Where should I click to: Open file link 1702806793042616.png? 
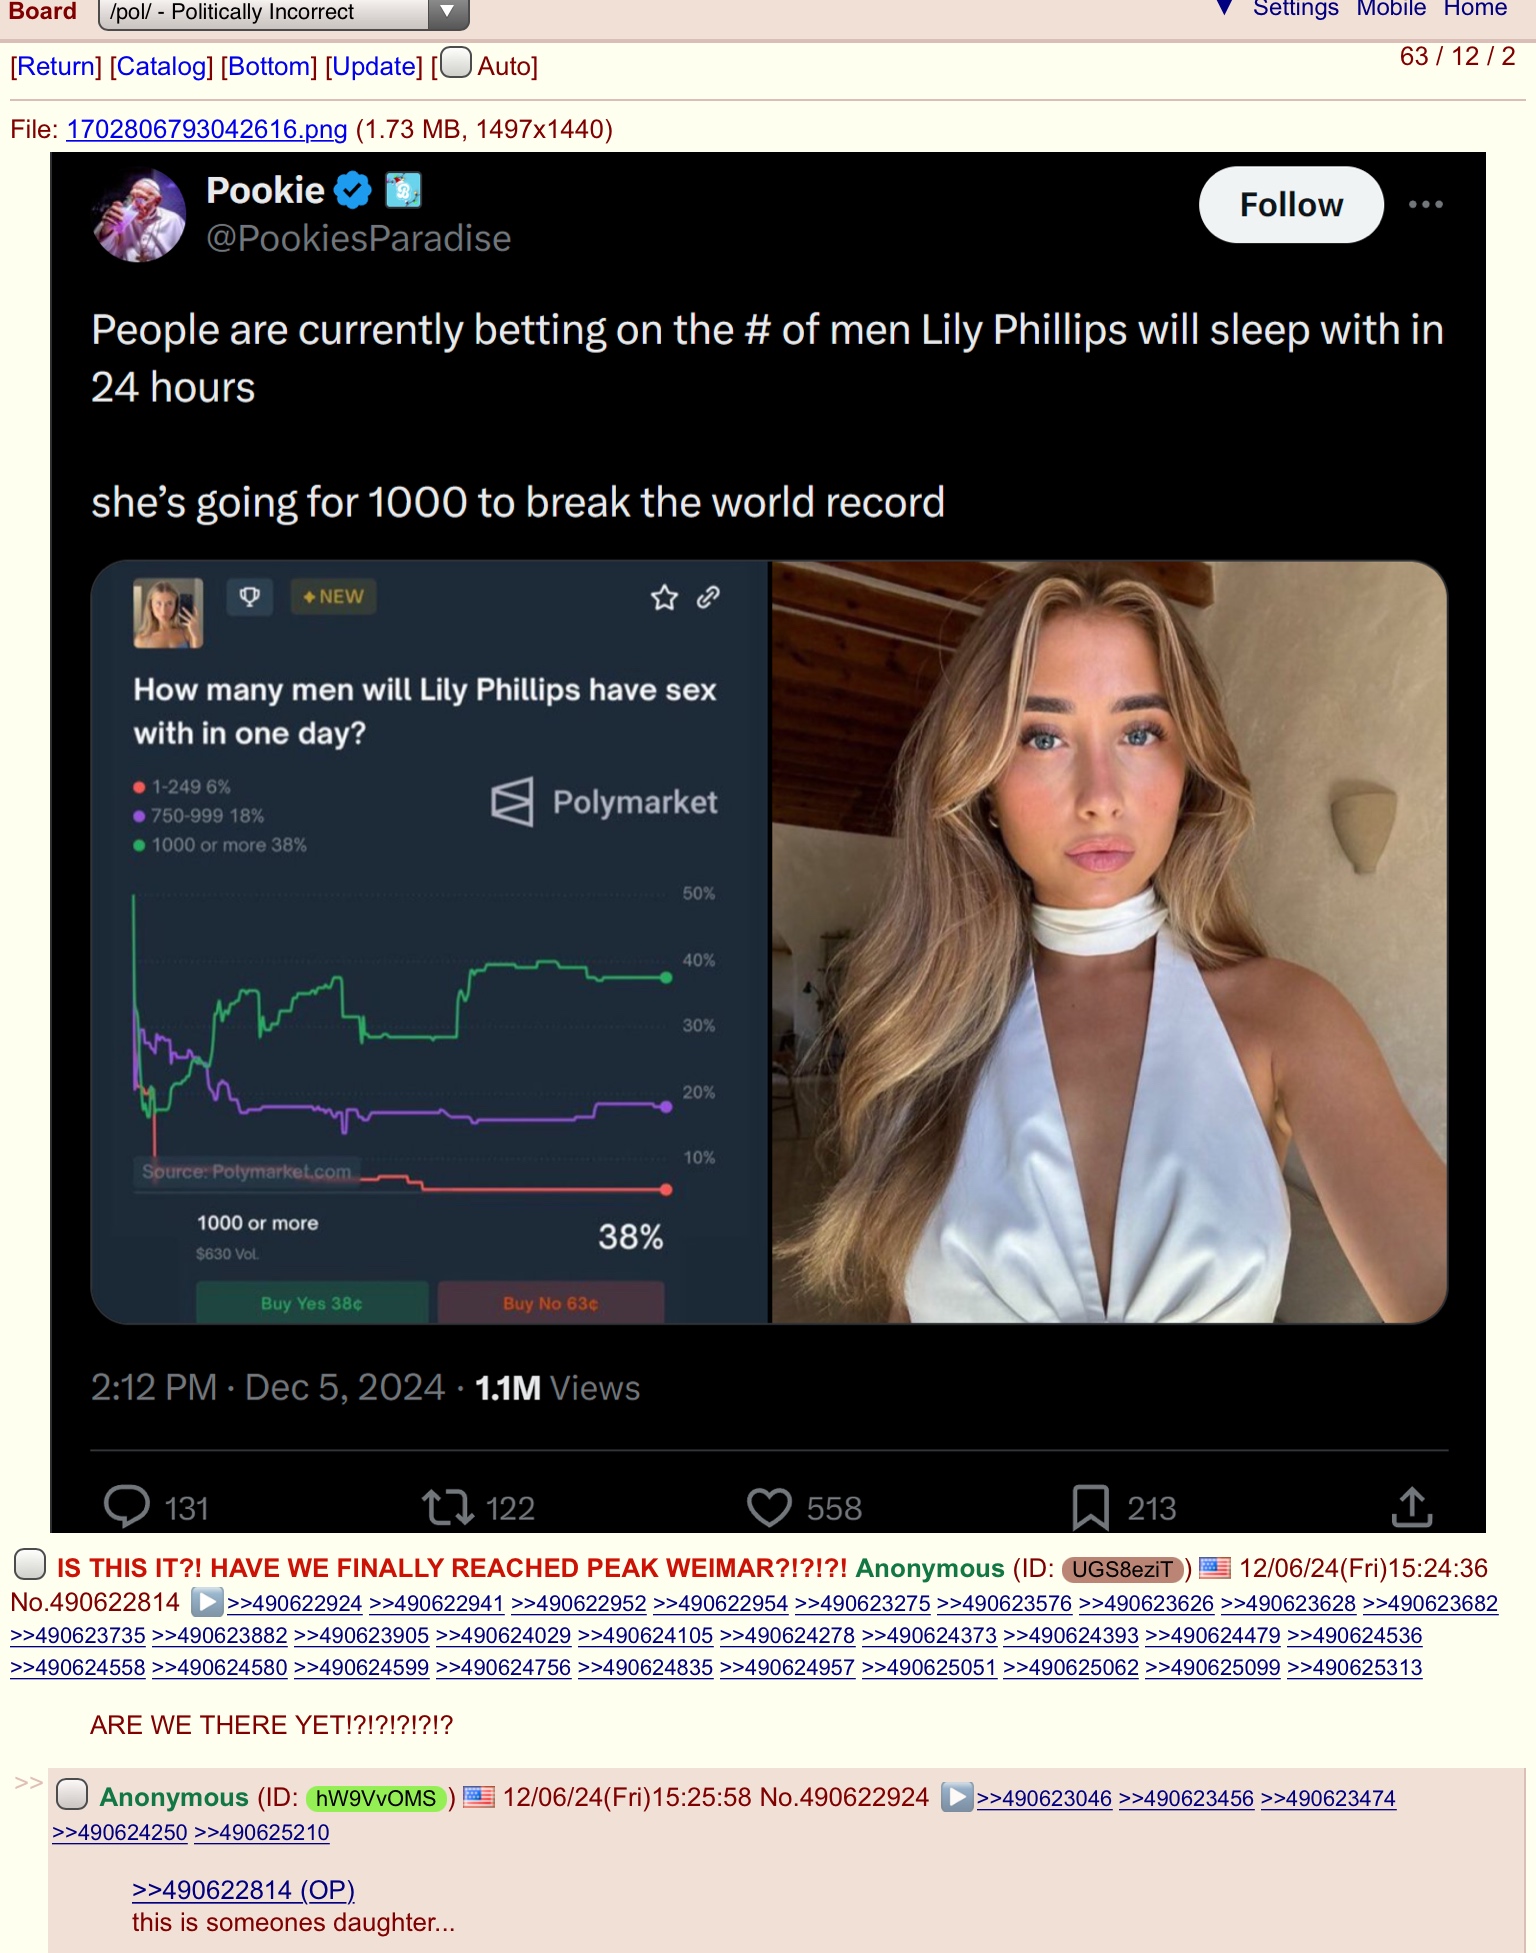207,129
